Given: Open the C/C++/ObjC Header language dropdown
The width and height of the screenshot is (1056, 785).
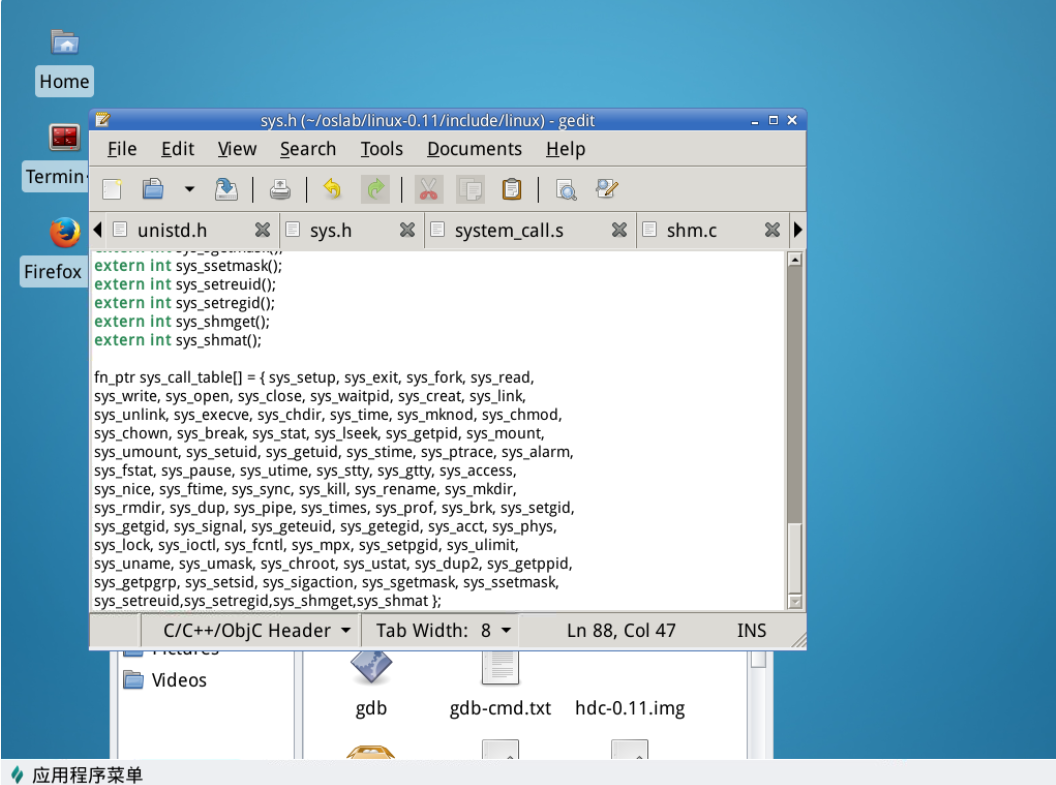Looking at the screenshot, I should (257, 631).
